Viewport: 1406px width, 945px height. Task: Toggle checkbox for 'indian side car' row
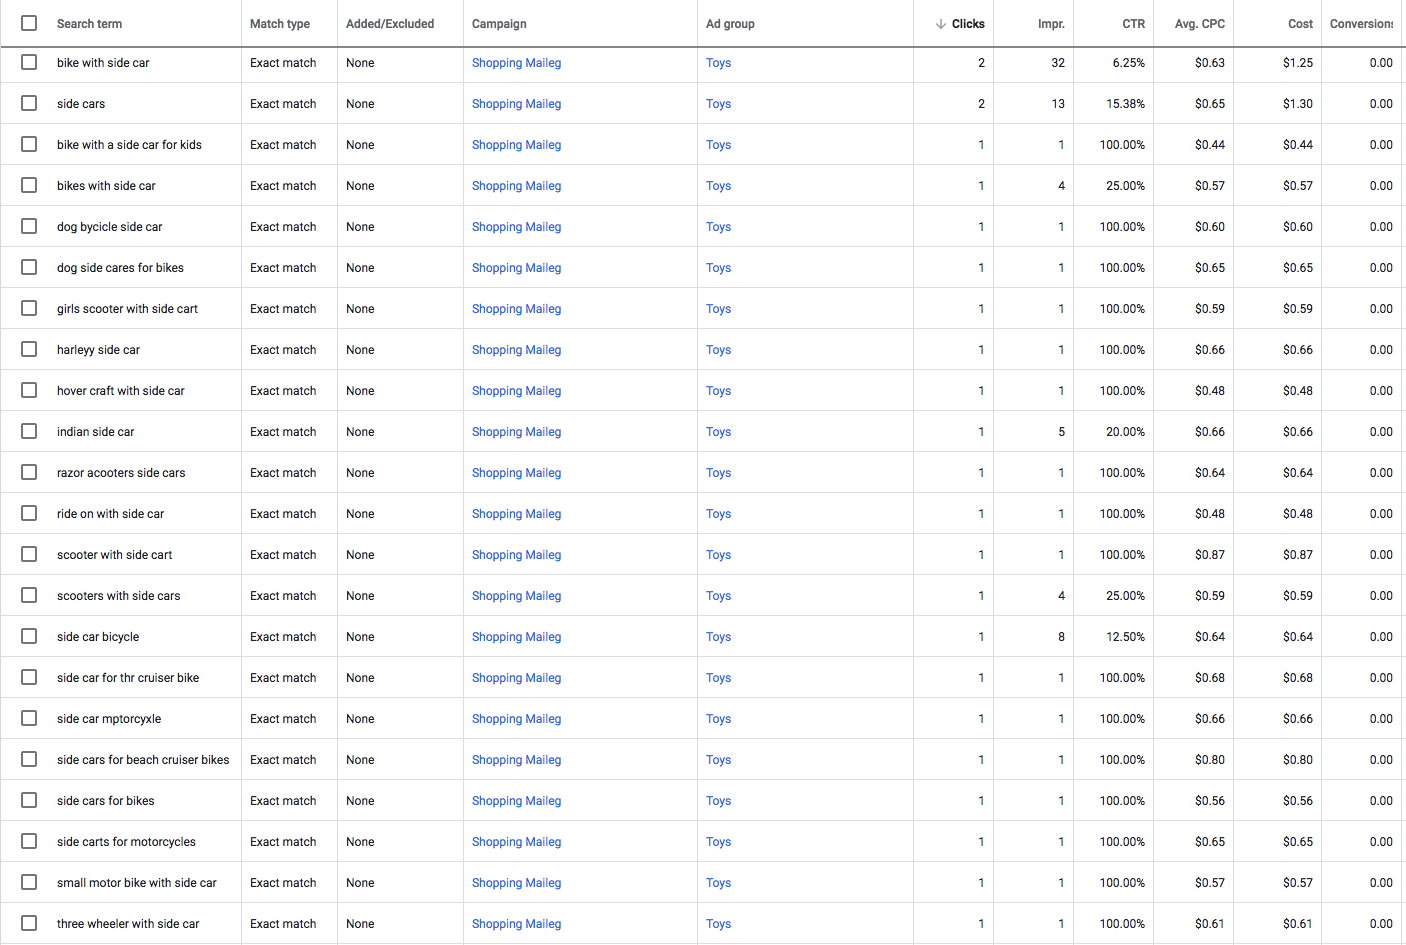[x=29, y=431]
